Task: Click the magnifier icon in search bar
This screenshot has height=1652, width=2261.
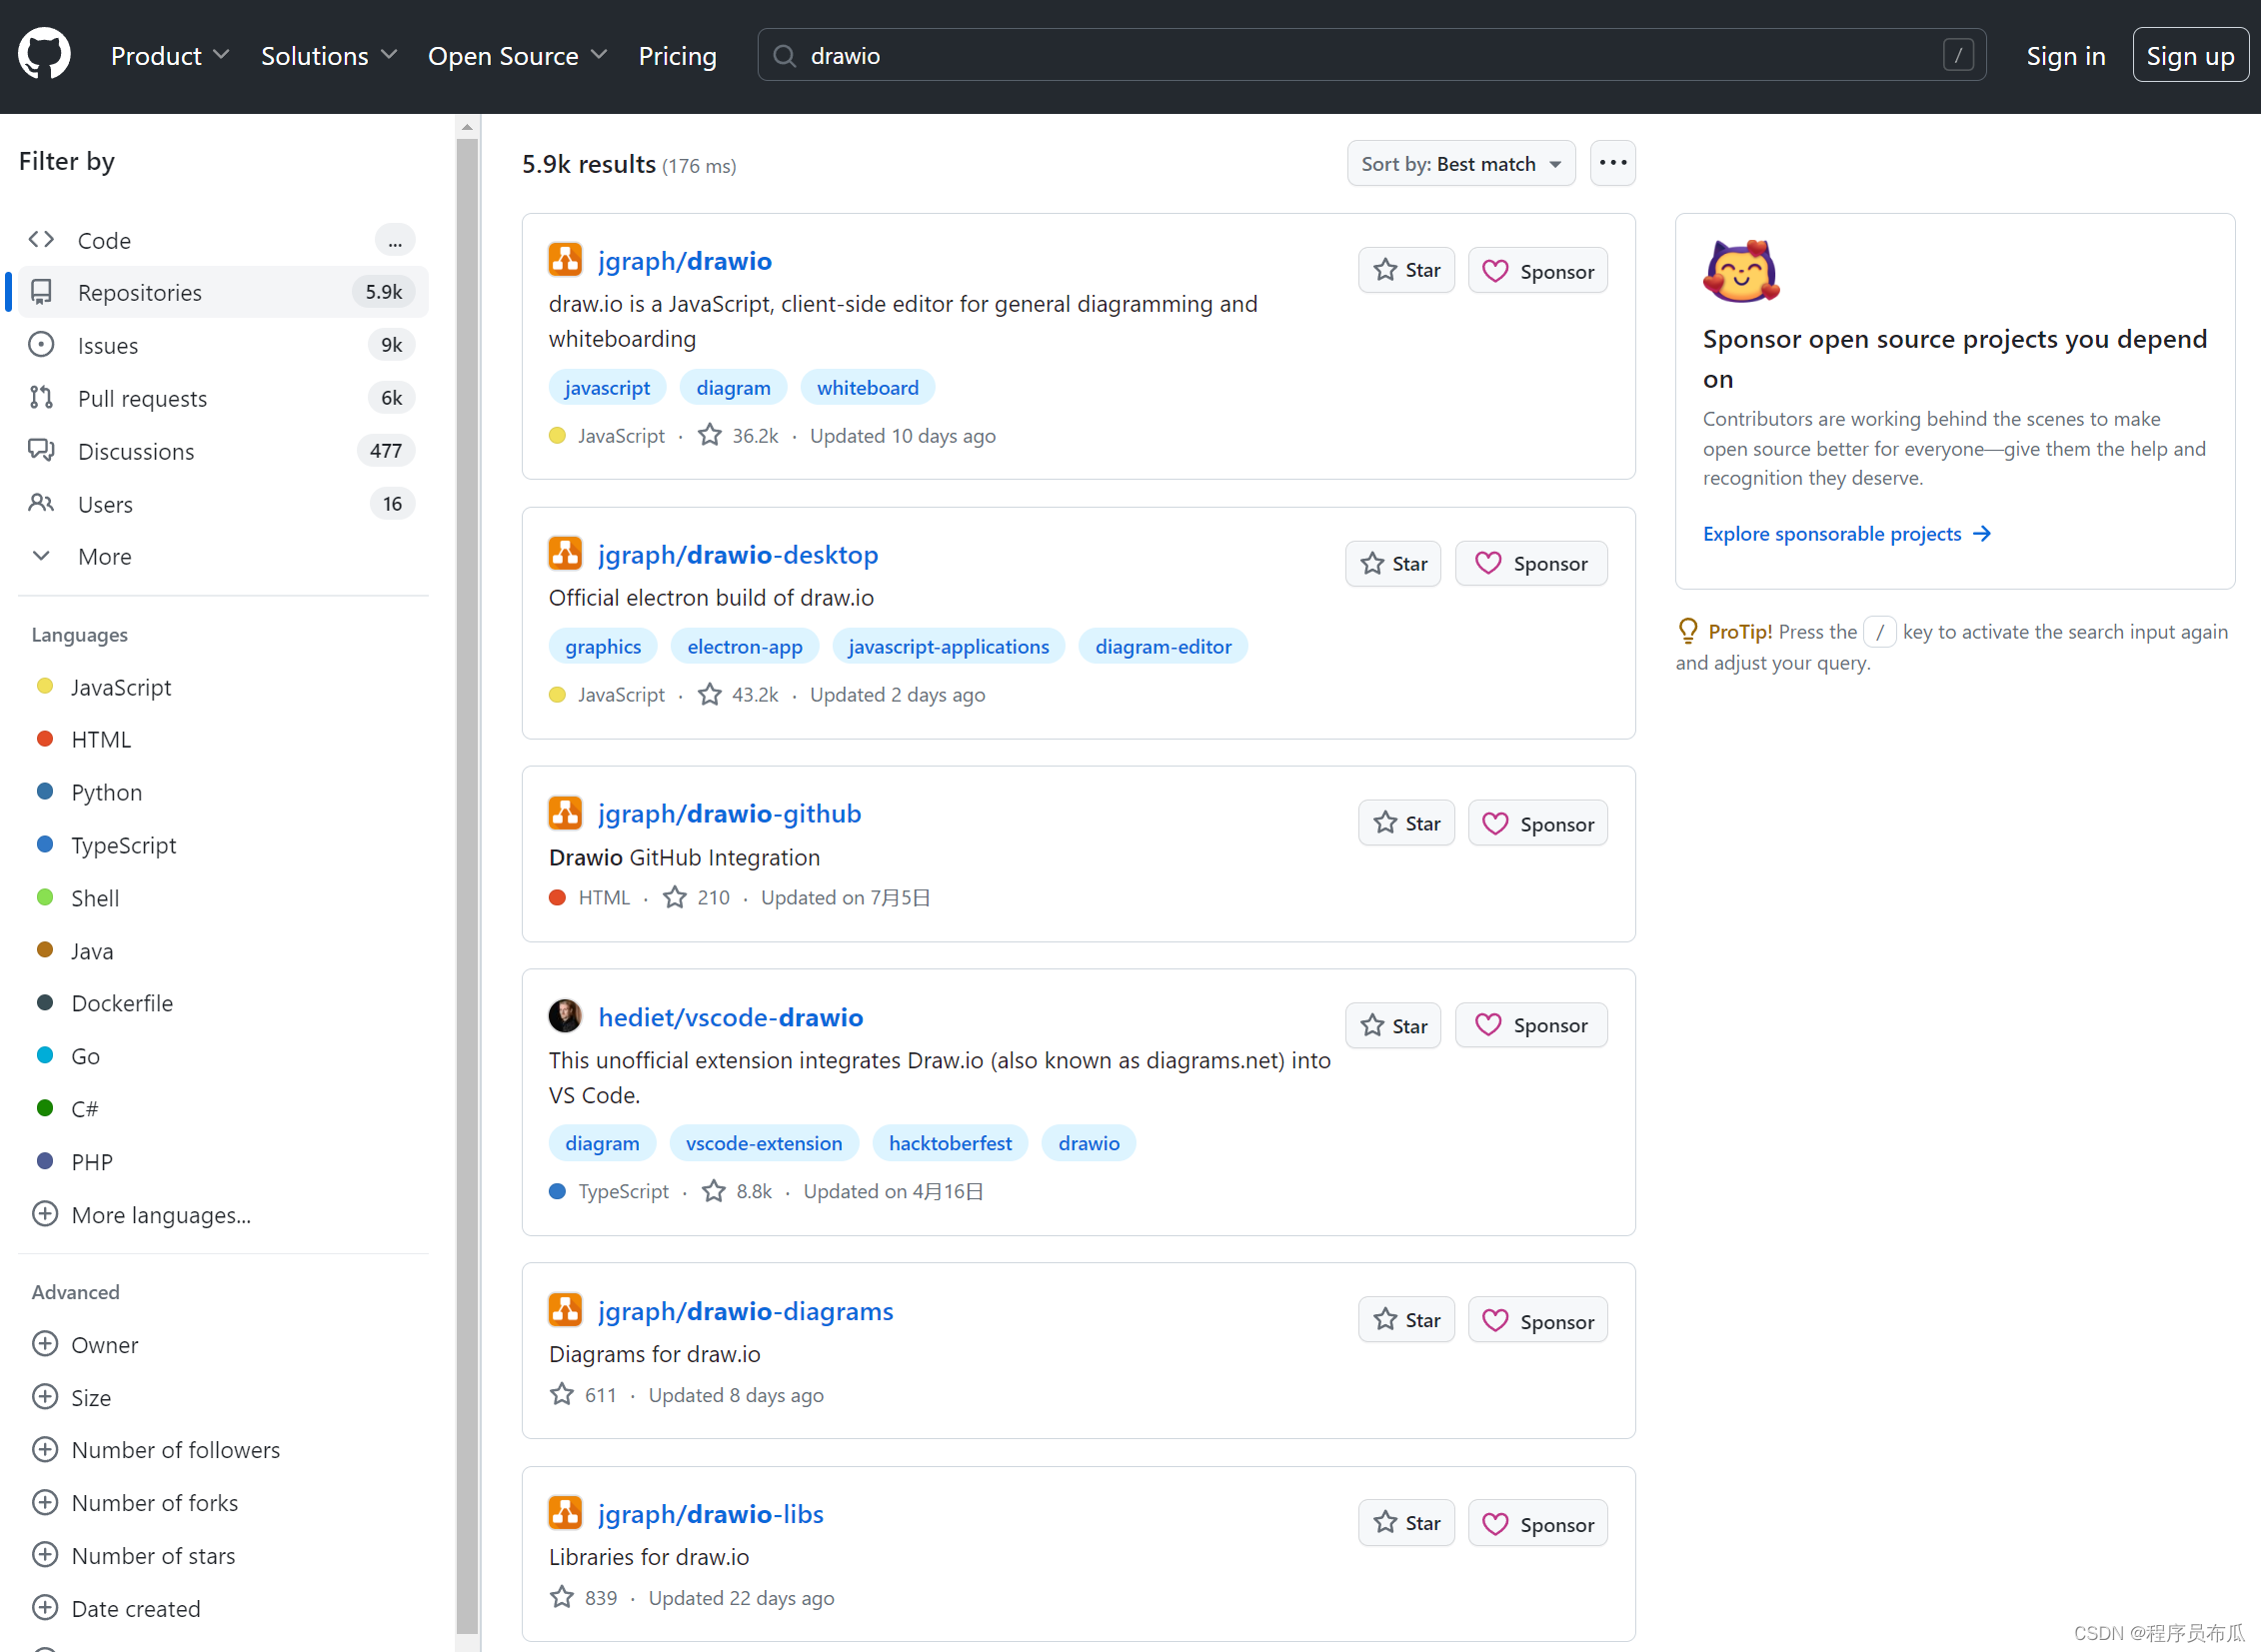Action: click(785, 56)
